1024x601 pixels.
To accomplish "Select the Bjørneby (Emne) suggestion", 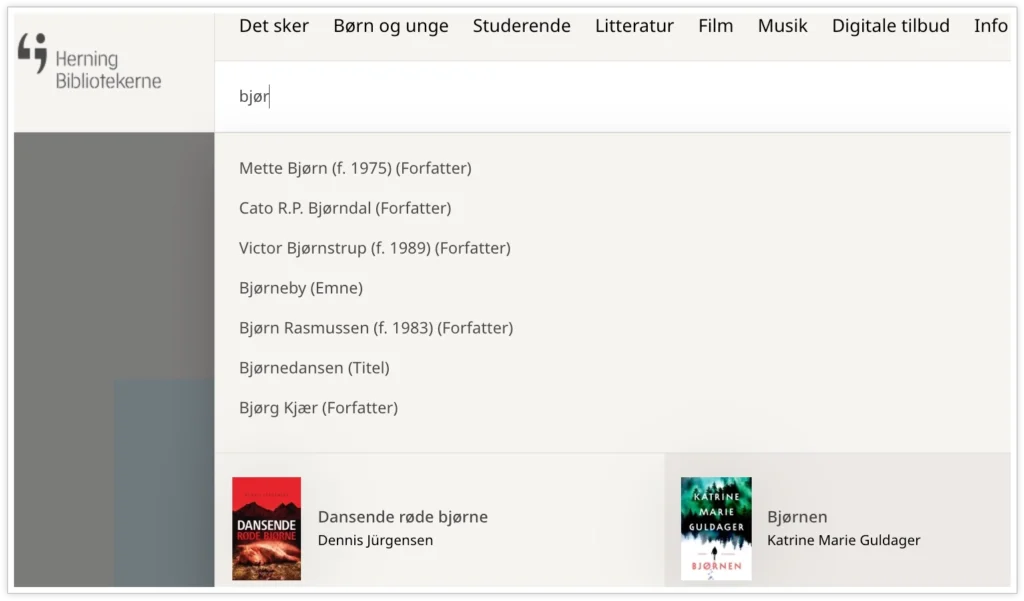I will click(301, 288).
